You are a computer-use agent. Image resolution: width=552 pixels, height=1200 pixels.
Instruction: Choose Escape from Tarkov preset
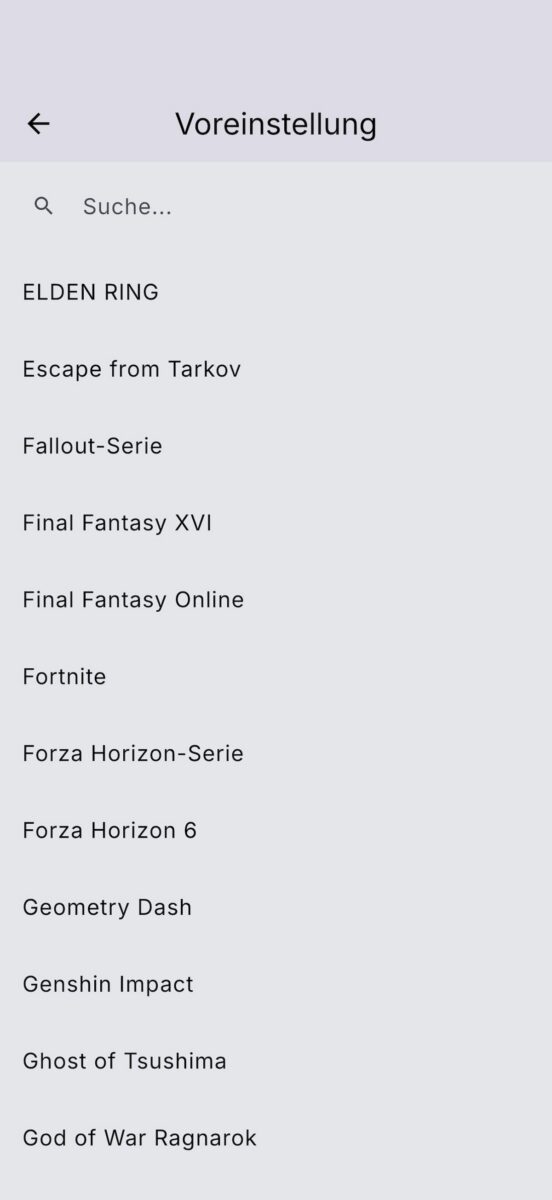276,369
